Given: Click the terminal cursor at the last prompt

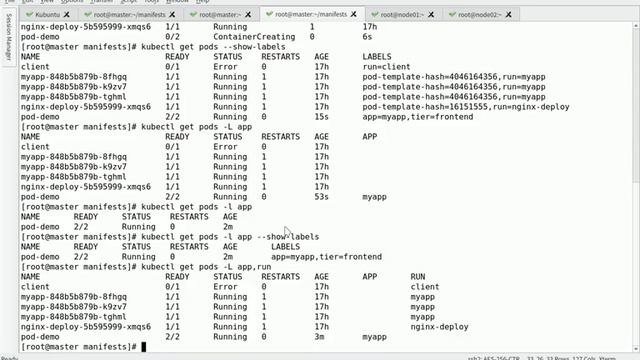Looking at the screenshot, I should point(144,347).
